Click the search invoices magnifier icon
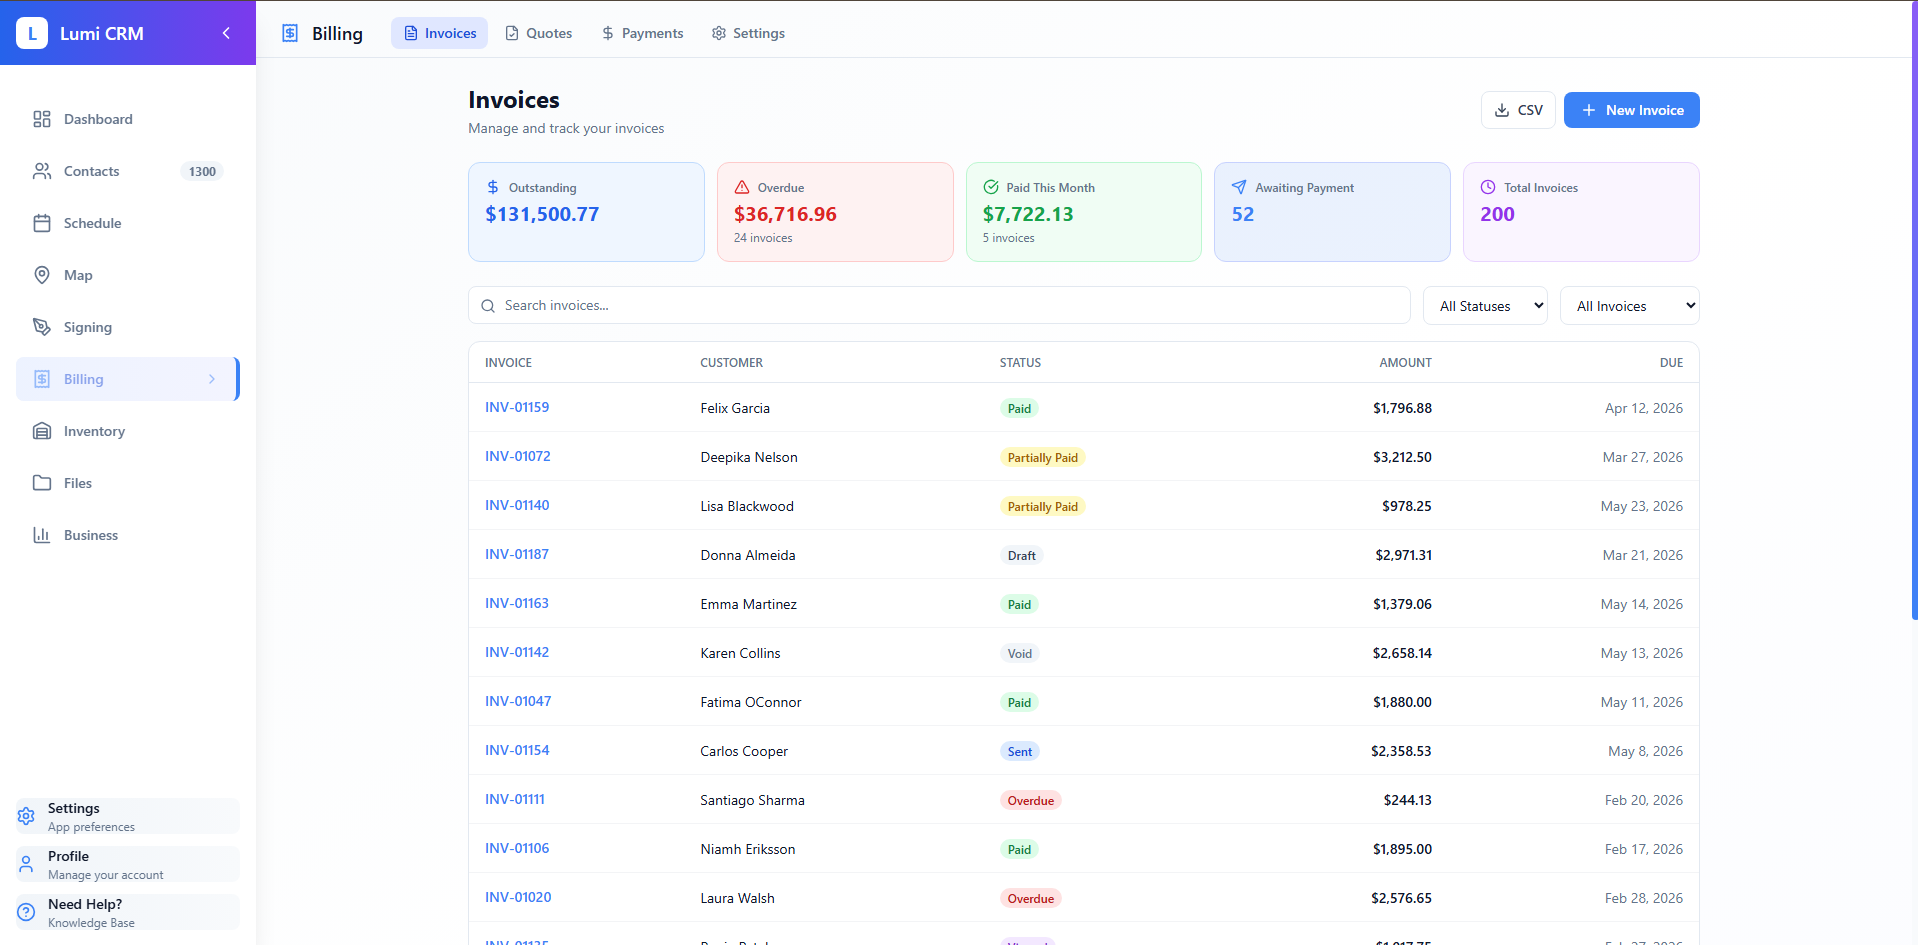 click(488, 305)
